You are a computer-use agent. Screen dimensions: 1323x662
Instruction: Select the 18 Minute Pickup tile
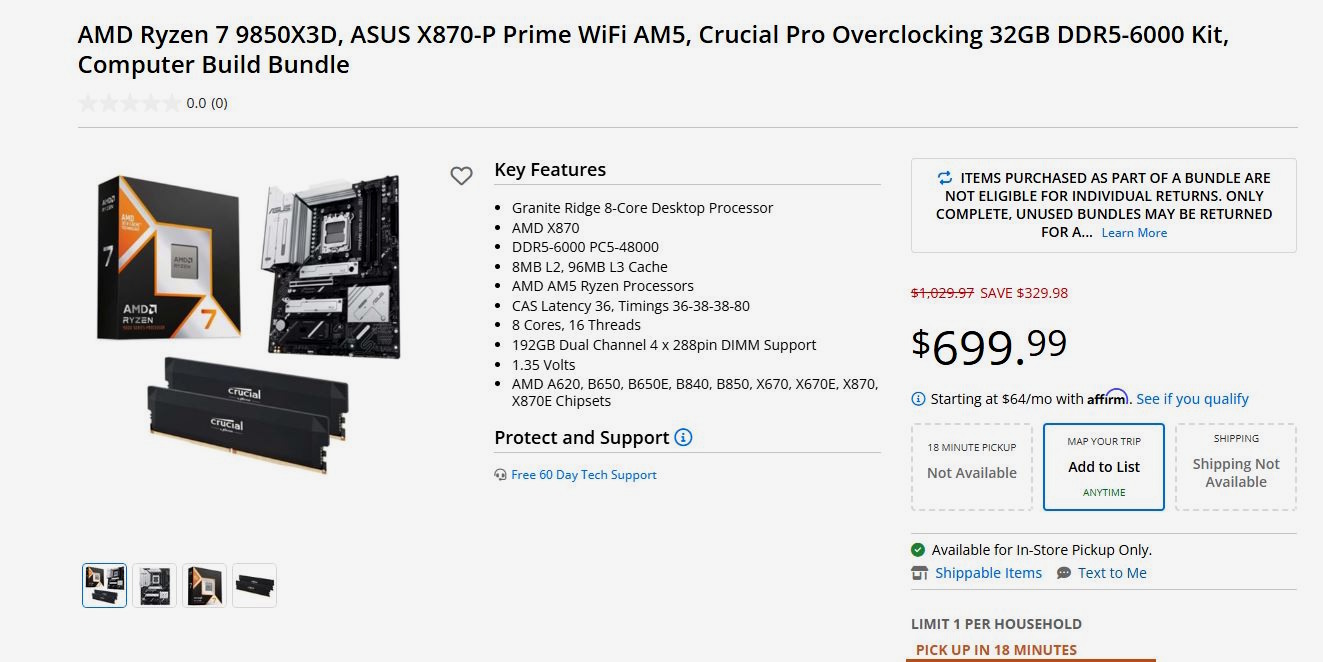point(971,466)
